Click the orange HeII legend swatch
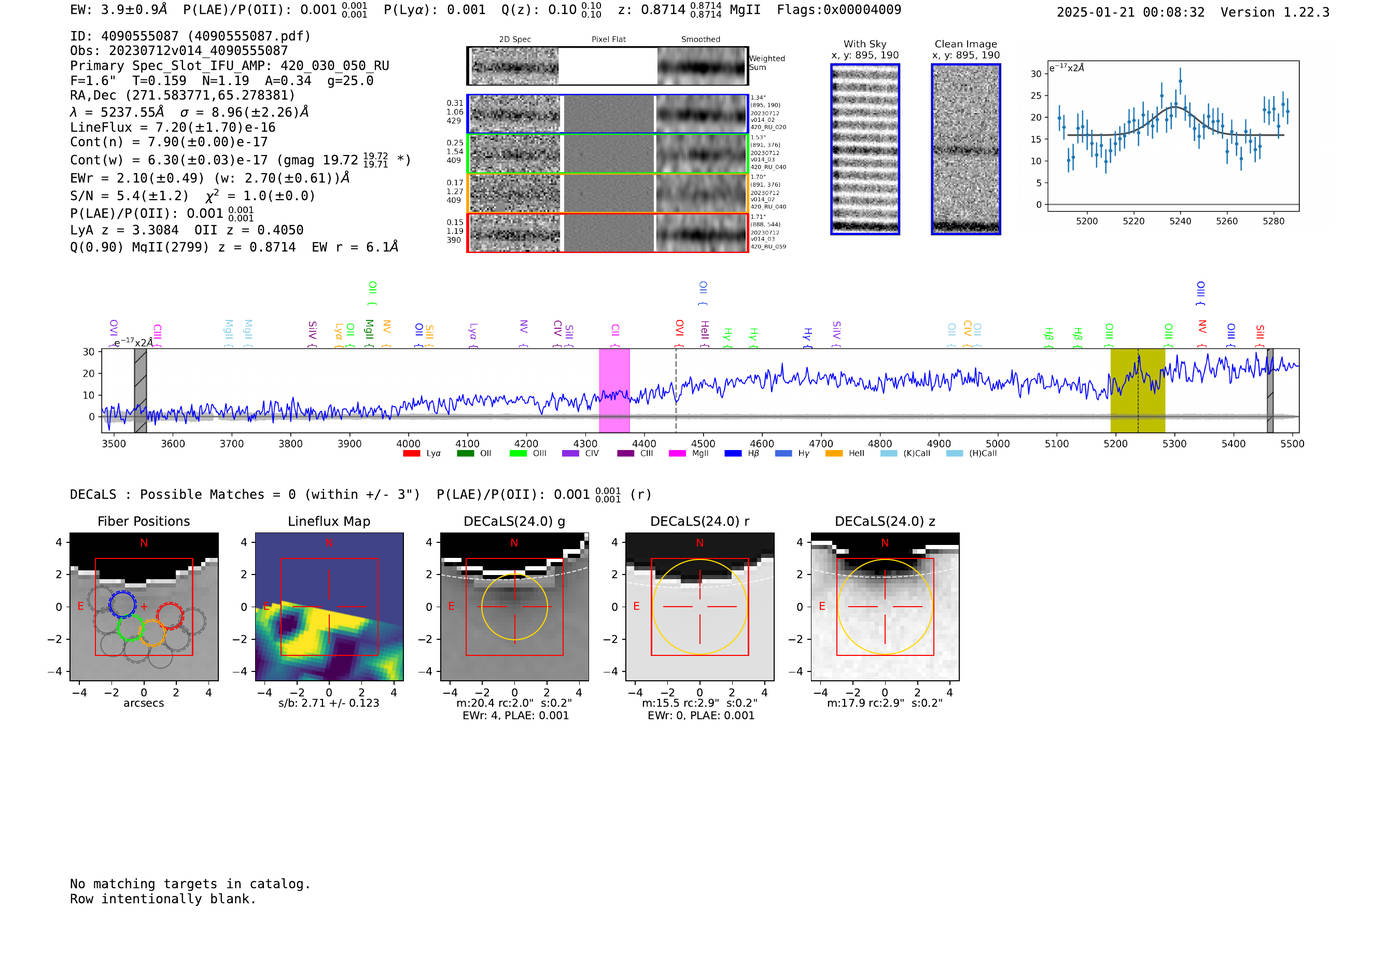Viewport: 1400px width, 953px height. click(834, 454)
